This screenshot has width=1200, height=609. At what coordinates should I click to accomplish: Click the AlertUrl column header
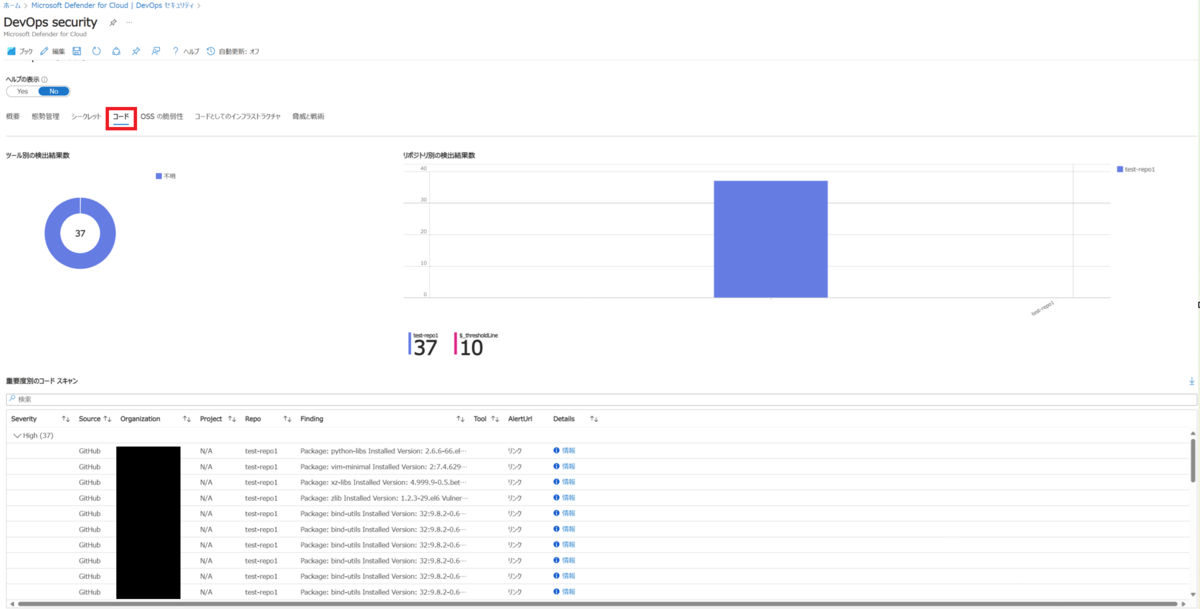click(x=522, y=419)
